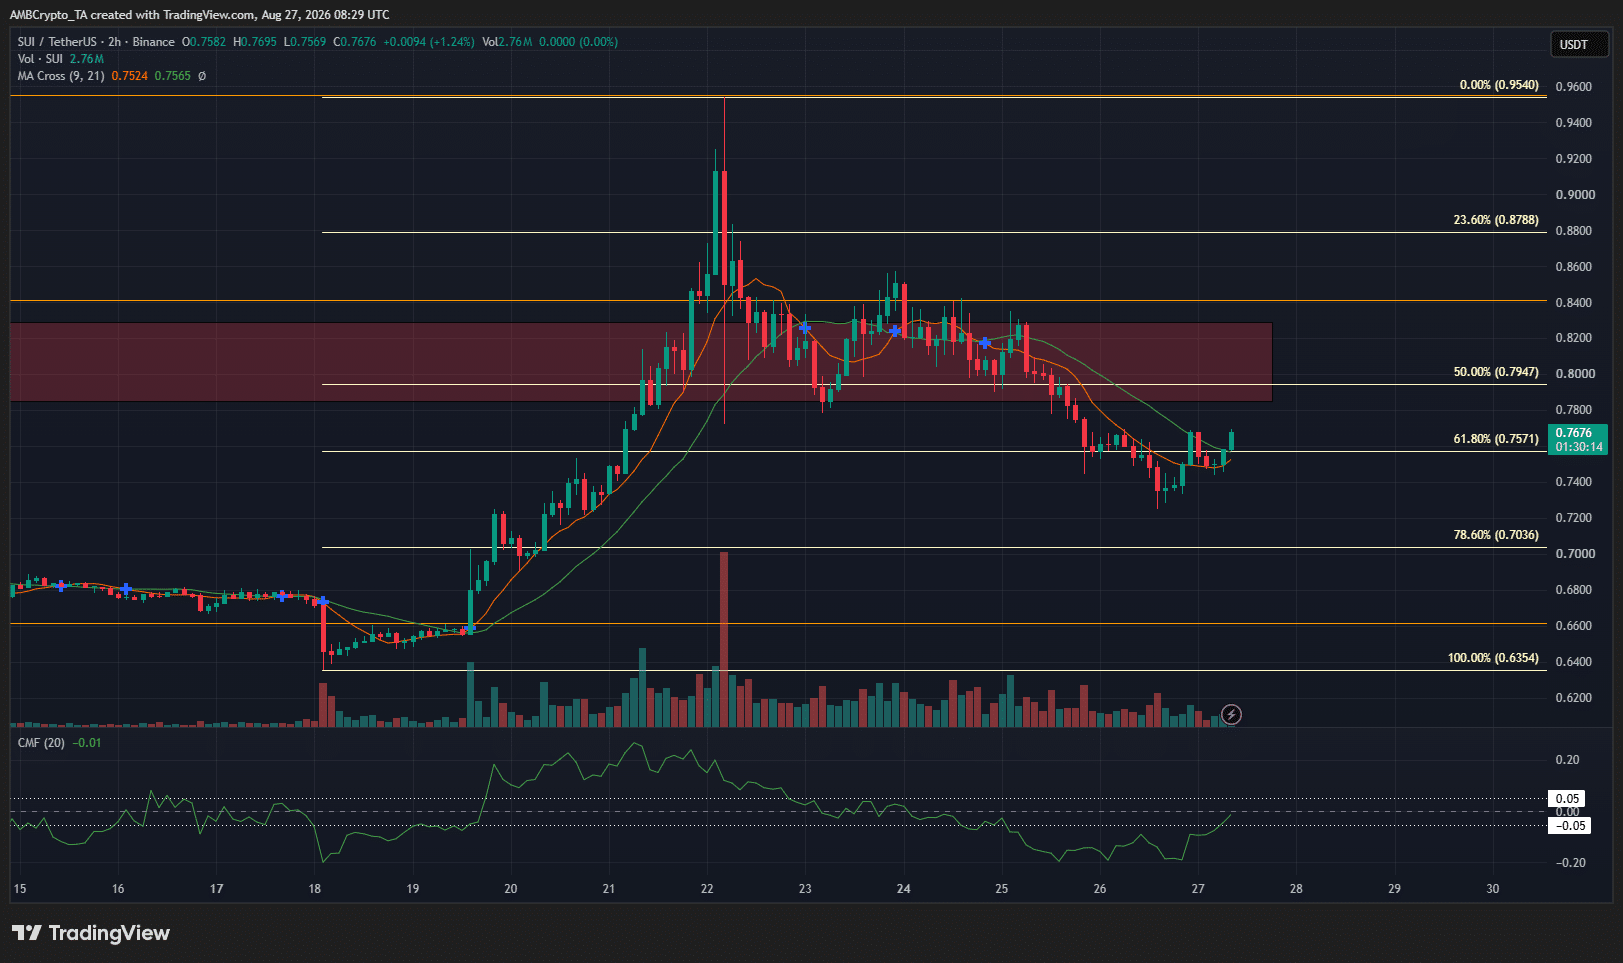Screen dimensions: 1623x963
Task: Click the 78.60% (0.7036) Fibonacci label
Action: [x=1496, y=535]
